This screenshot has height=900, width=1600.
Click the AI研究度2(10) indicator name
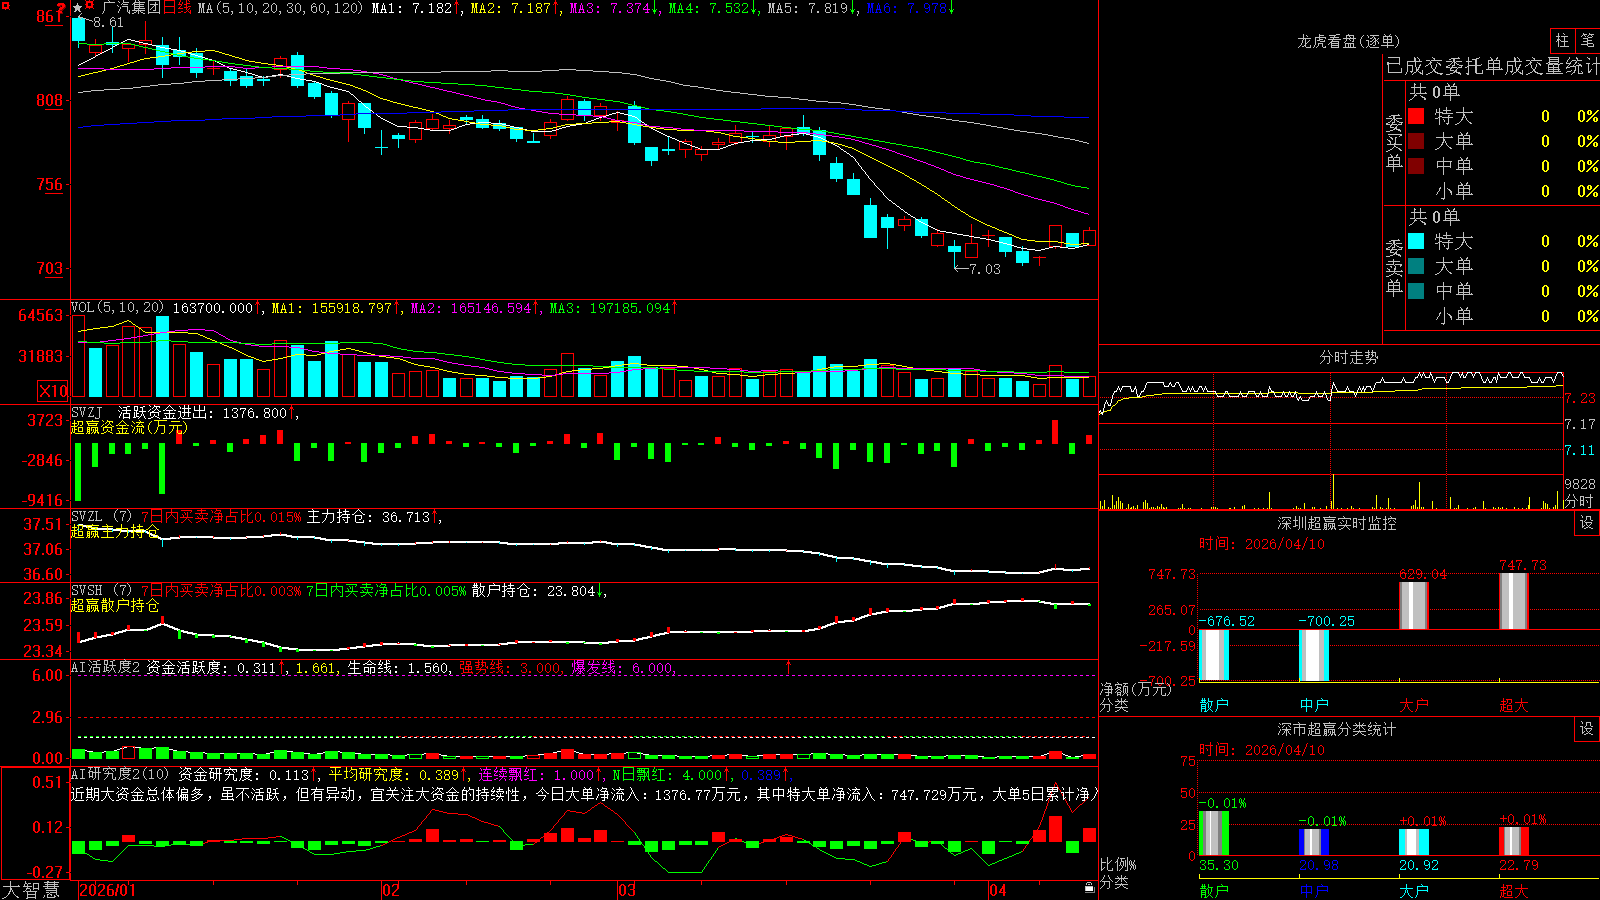tap(120, 774)
